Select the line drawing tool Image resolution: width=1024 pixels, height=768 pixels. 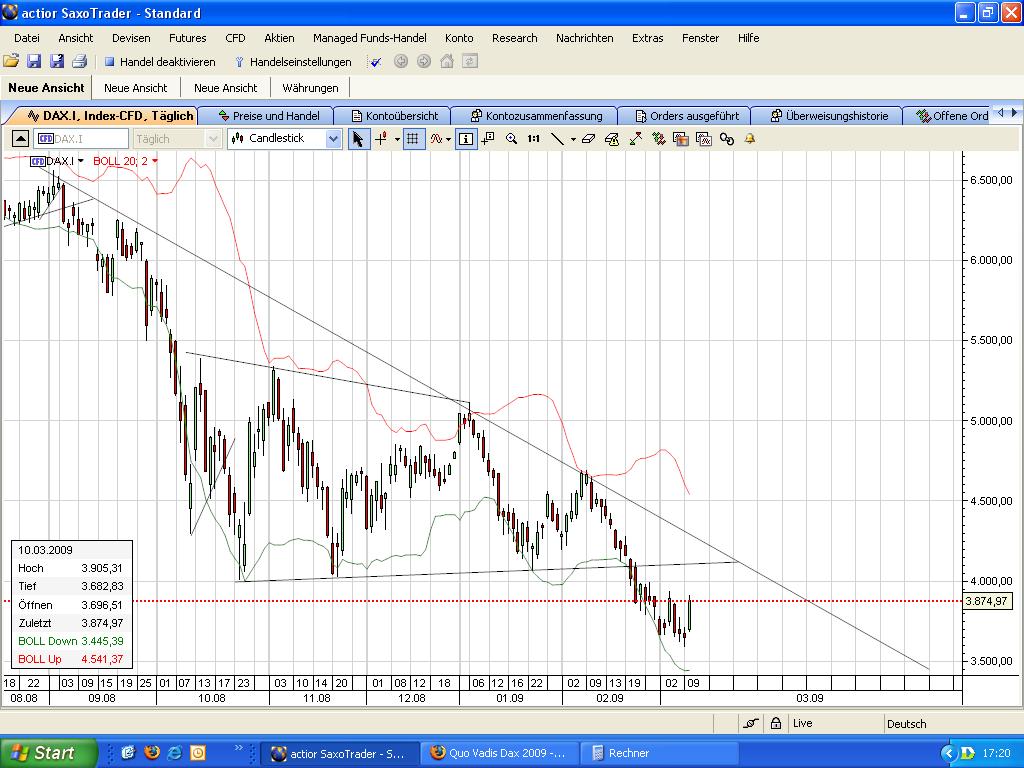557,139
